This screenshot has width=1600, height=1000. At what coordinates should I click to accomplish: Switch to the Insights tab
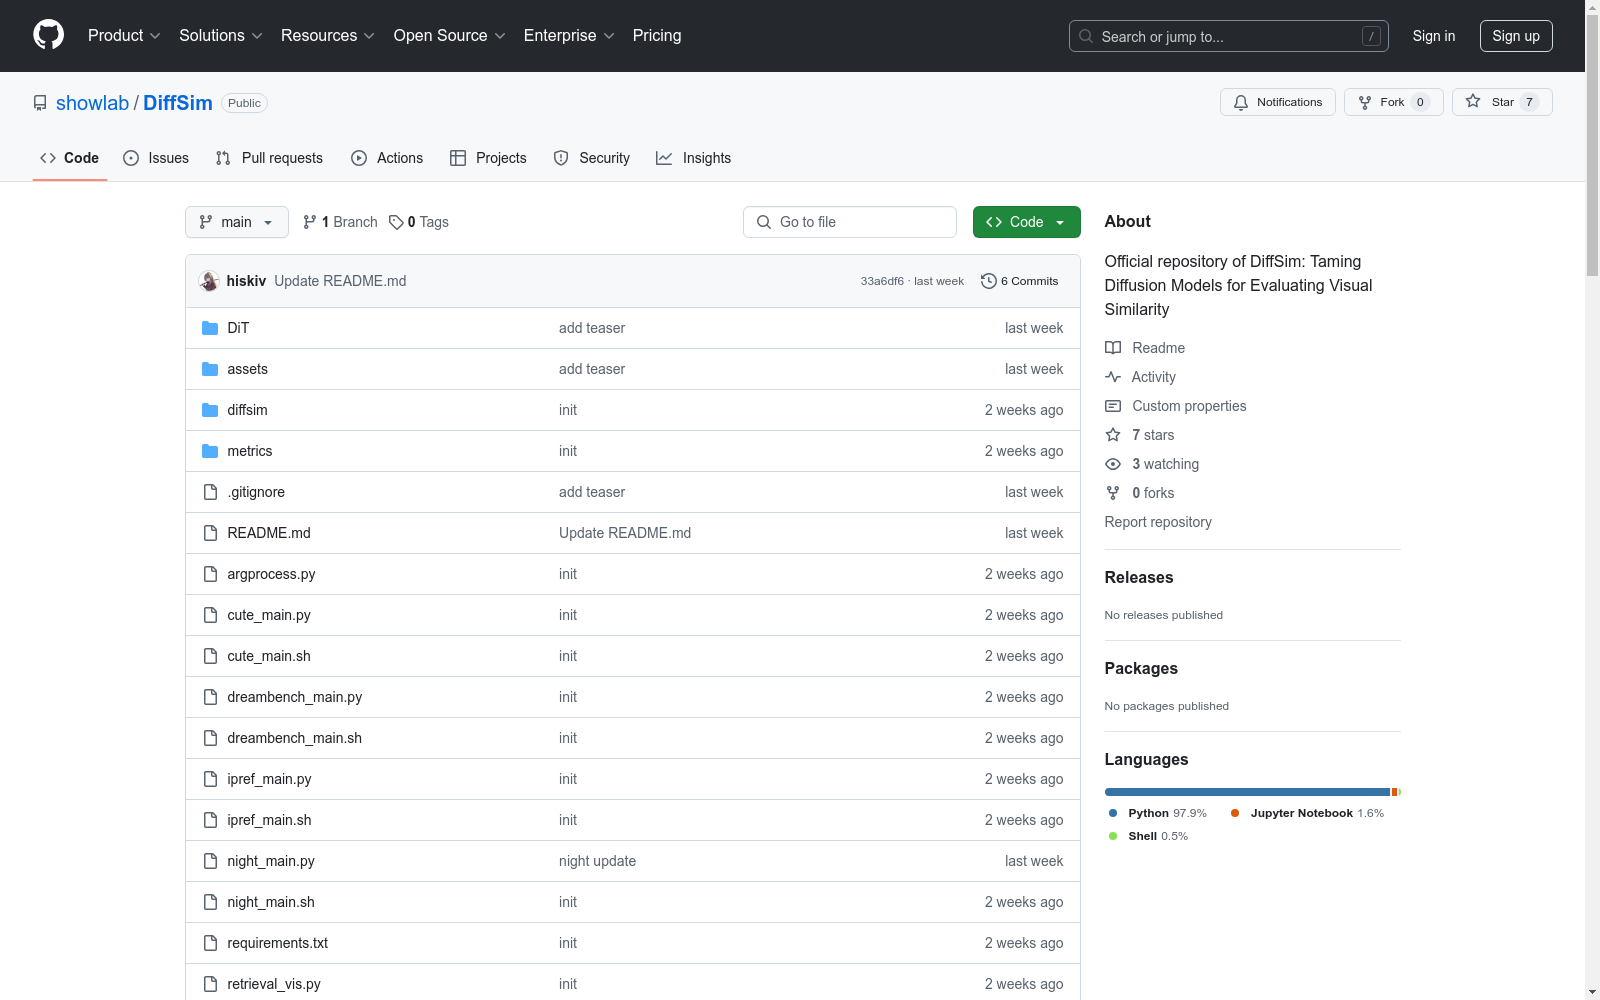[x=694, y=158]
